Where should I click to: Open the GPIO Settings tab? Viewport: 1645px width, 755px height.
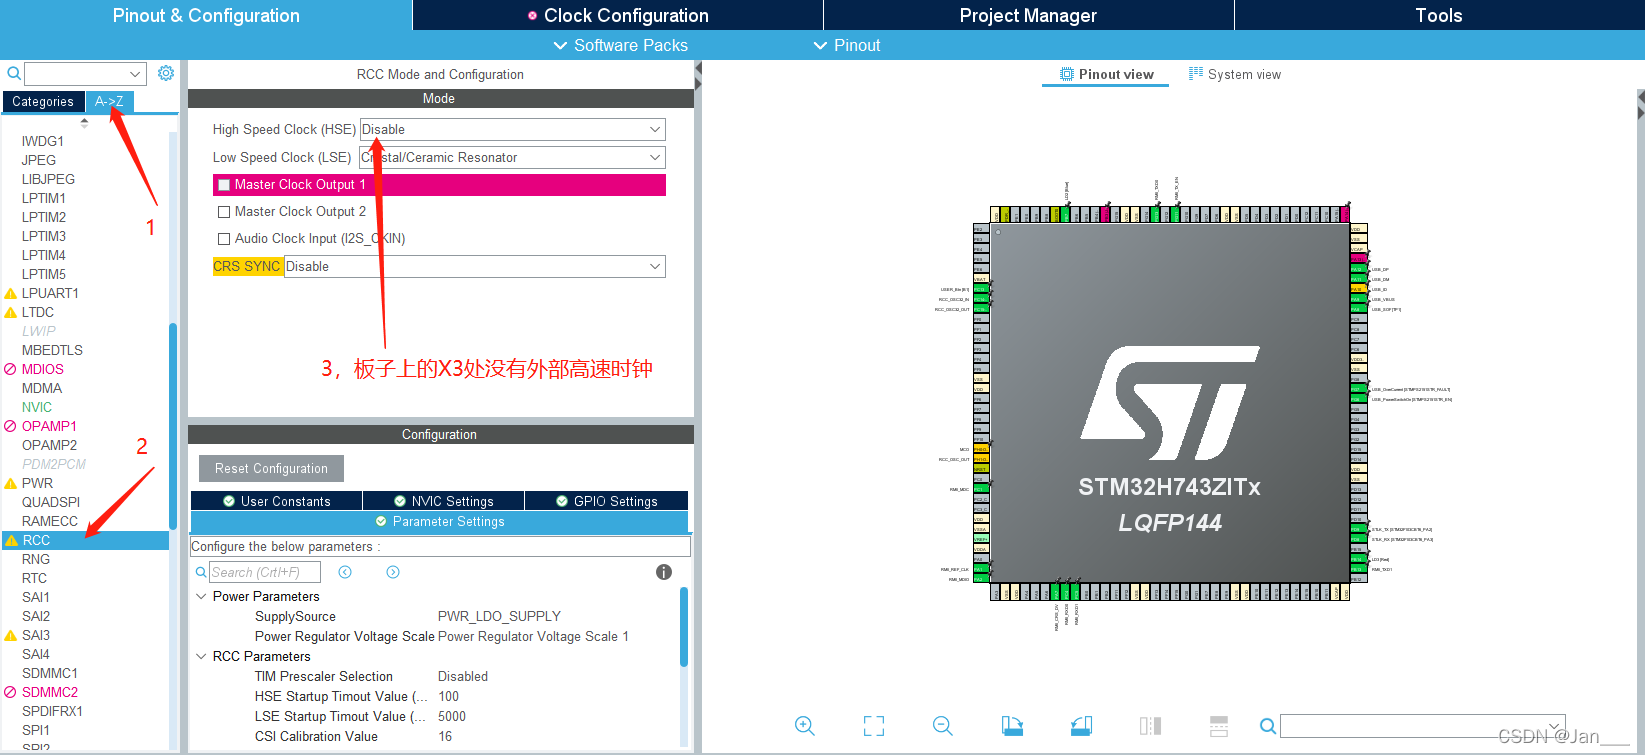[x=606, y=501]
